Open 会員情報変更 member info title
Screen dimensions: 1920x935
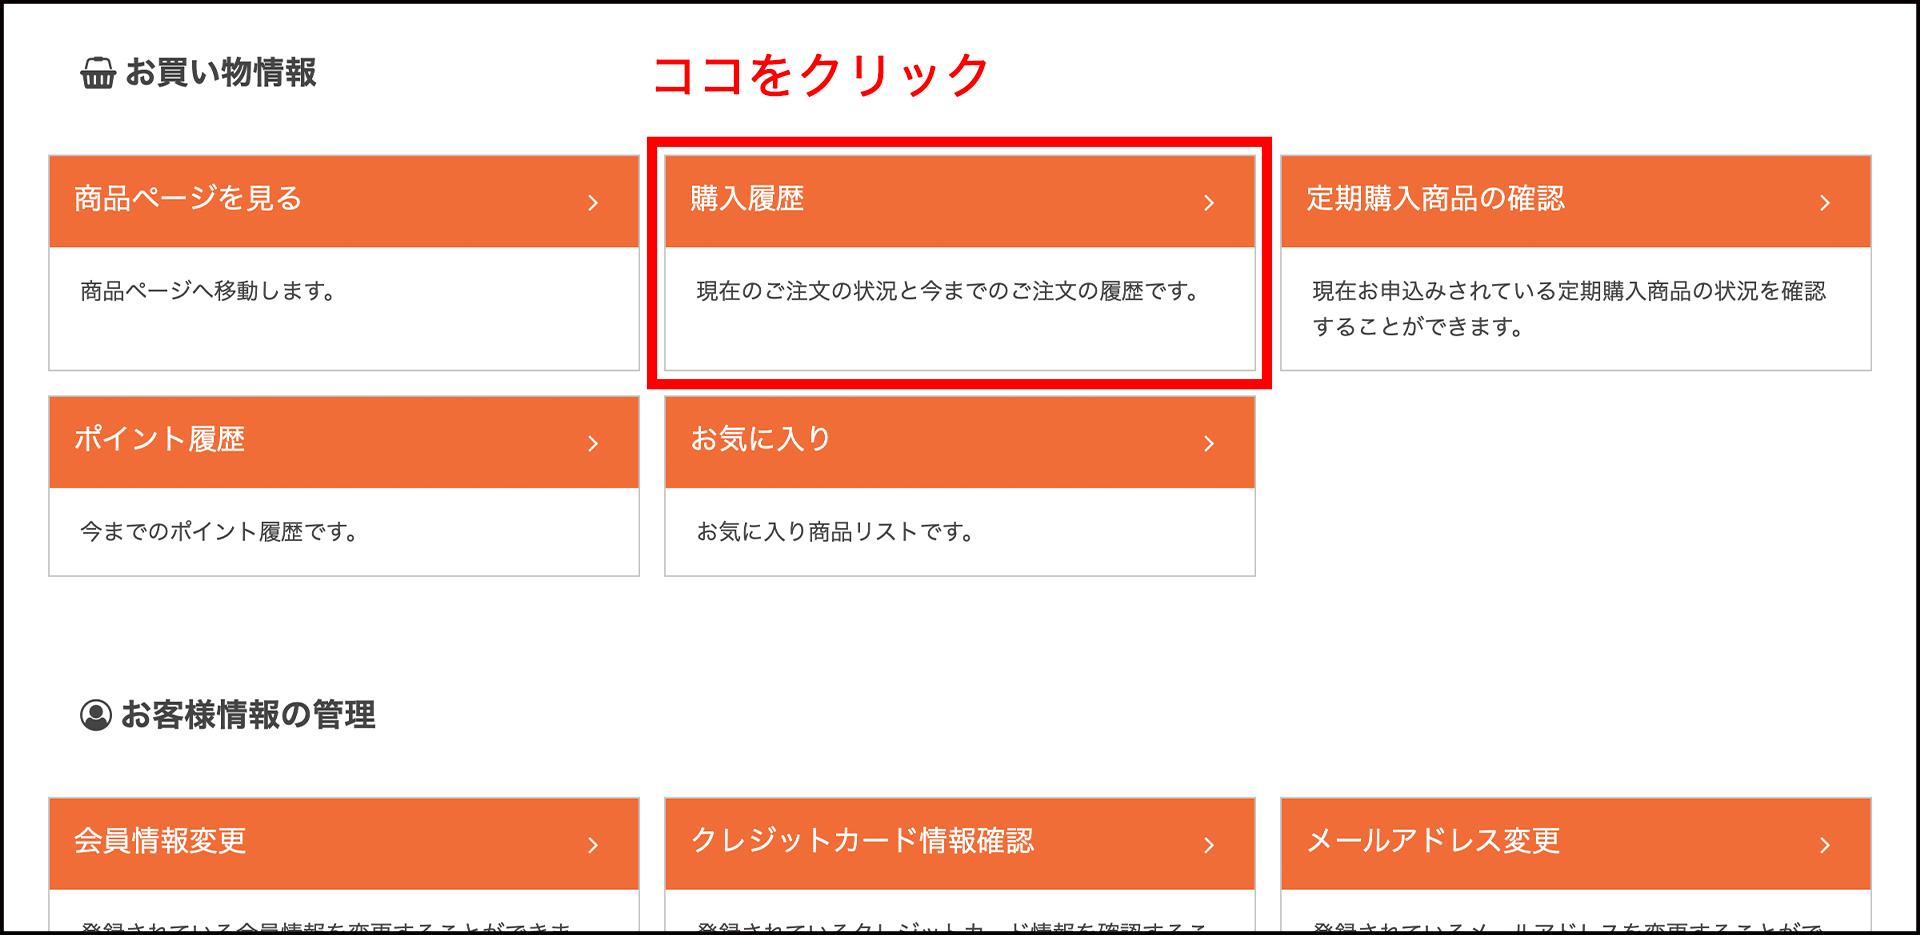tap(160, 841)
